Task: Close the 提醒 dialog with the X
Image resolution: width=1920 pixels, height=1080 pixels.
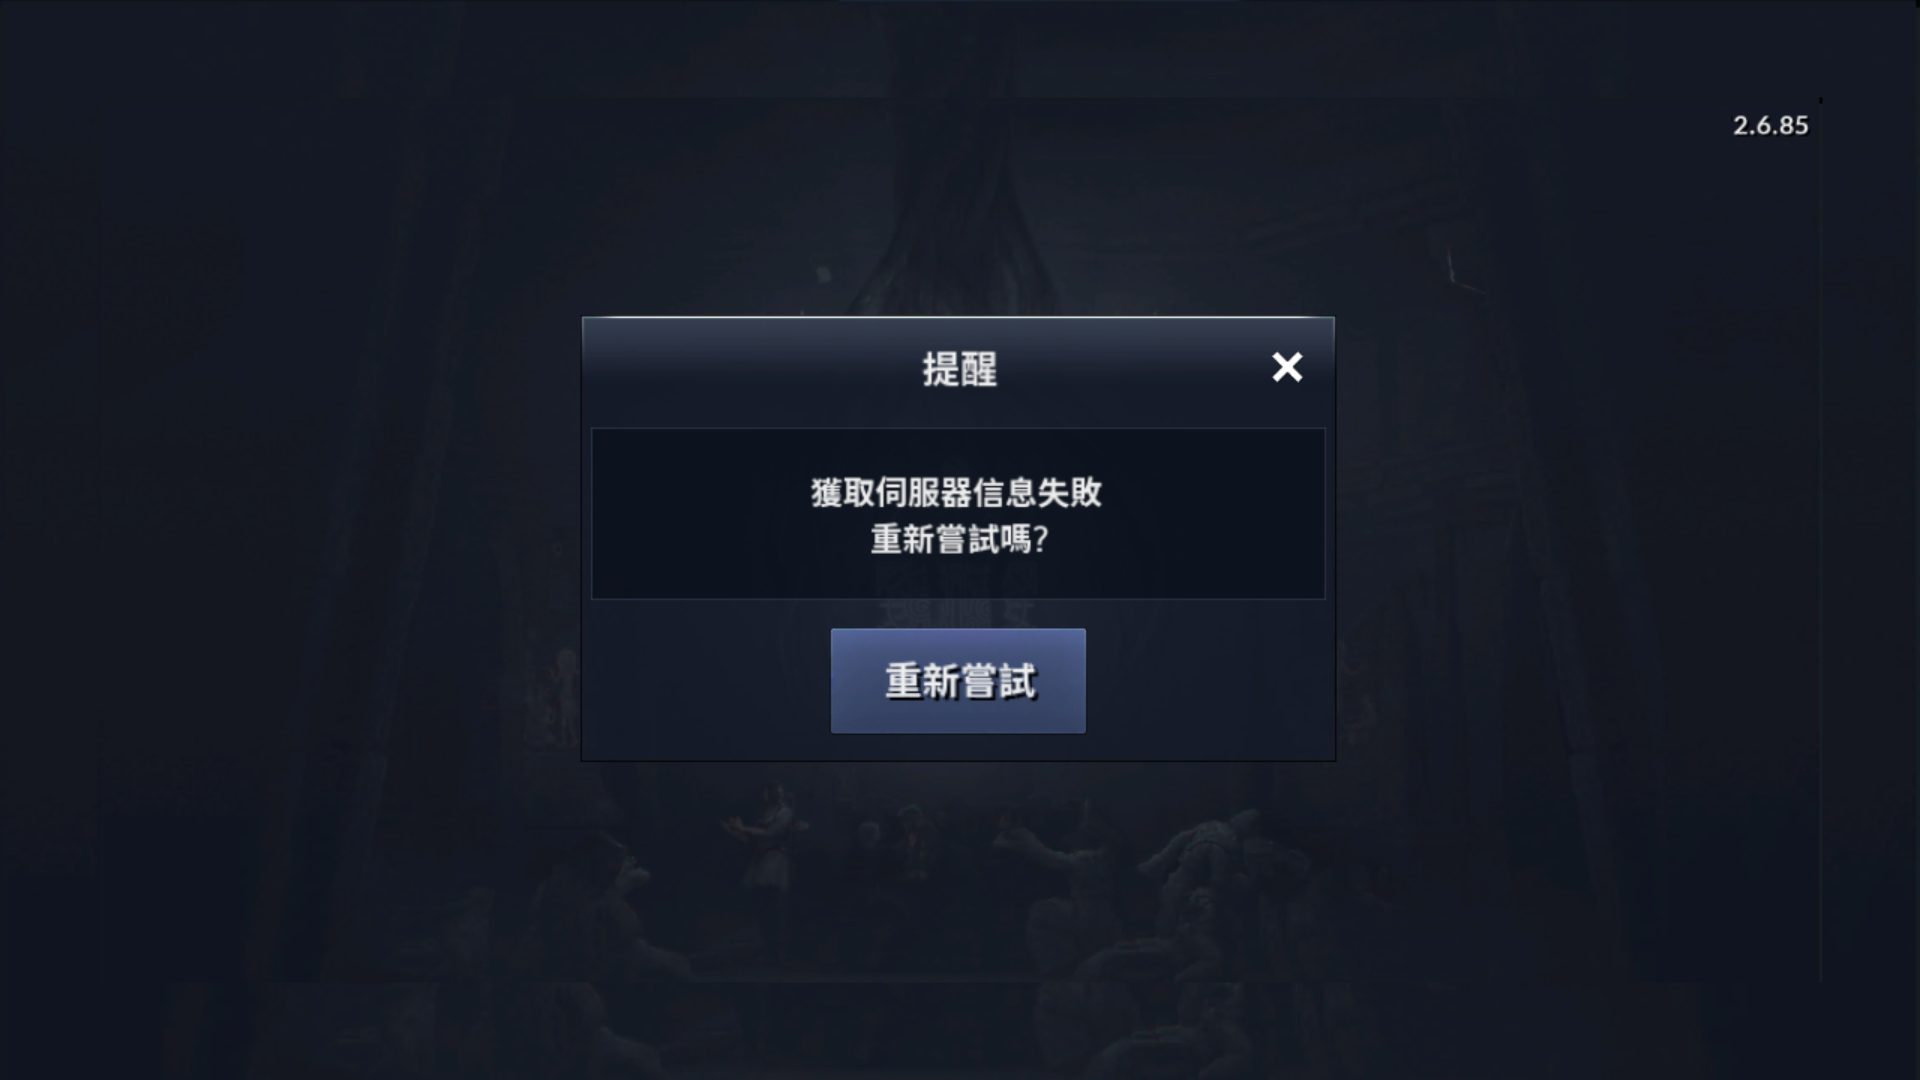Action: click(x=1287, y=367)
